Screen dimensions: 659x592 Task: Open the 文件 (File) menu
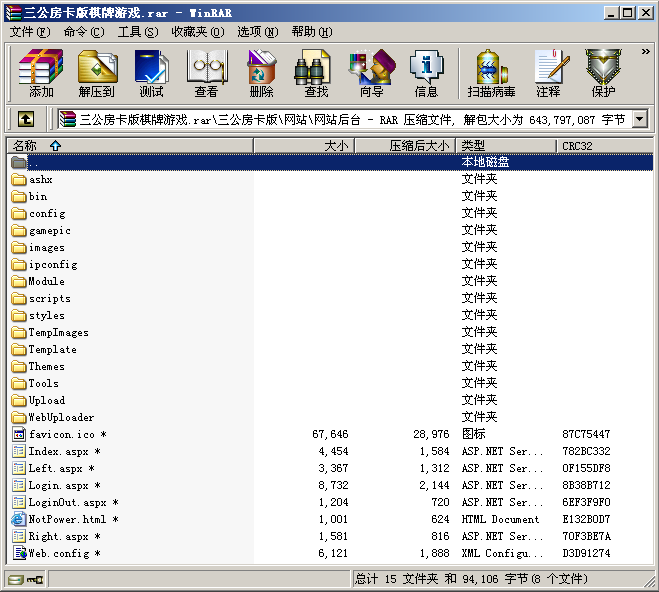tap(29, 32)
